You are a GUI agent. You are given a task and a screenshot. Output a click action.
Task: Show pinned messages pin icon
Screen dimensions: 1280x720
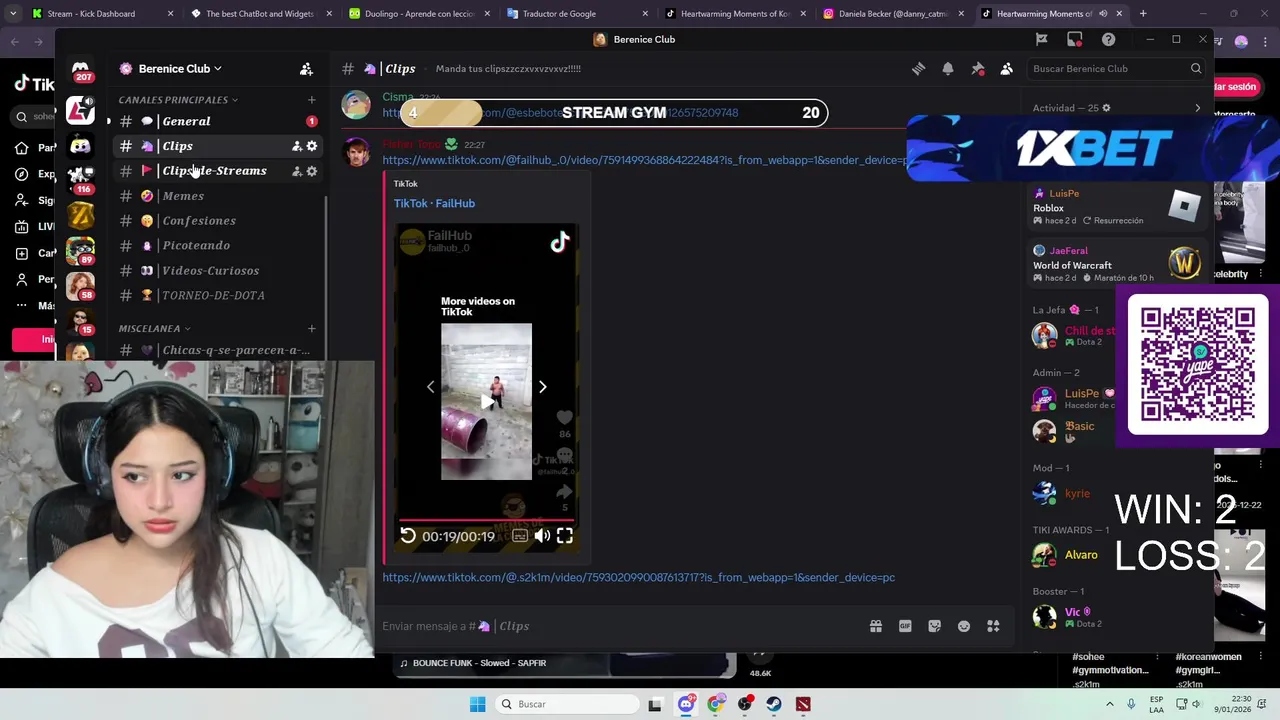coord(978,69)
